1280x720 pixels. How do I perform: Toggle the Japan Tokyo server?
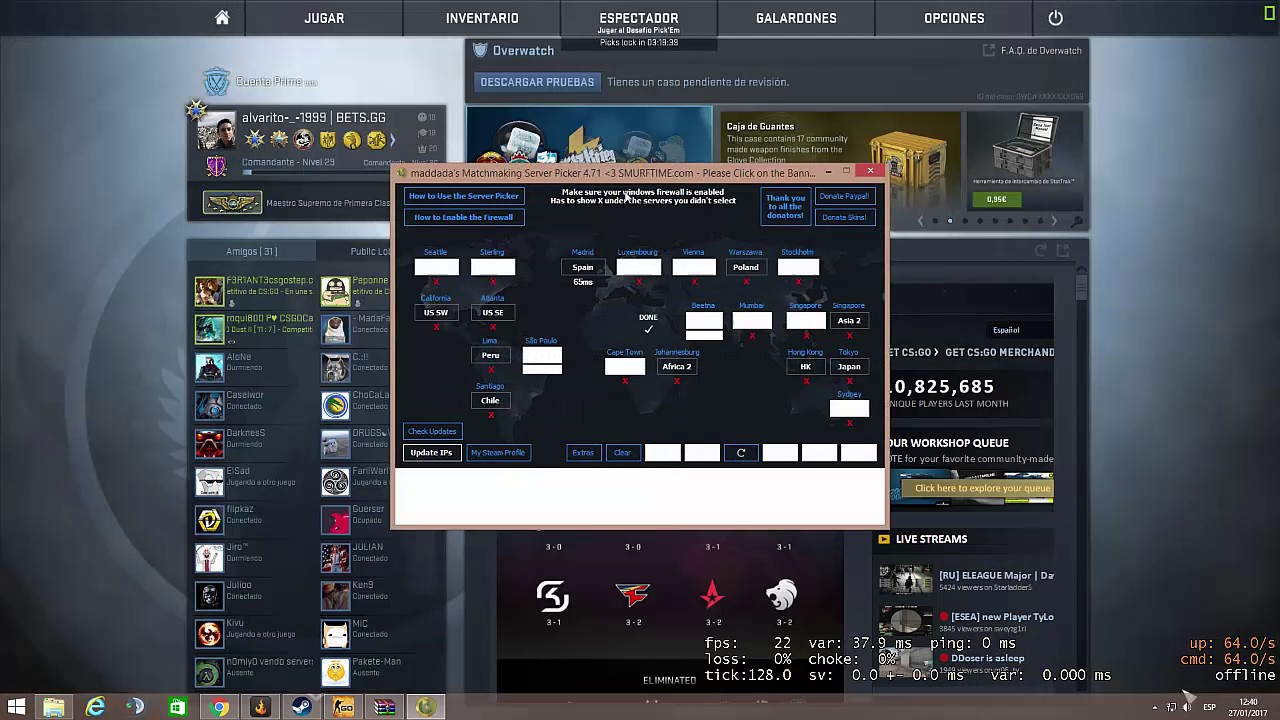pos(849,366)
